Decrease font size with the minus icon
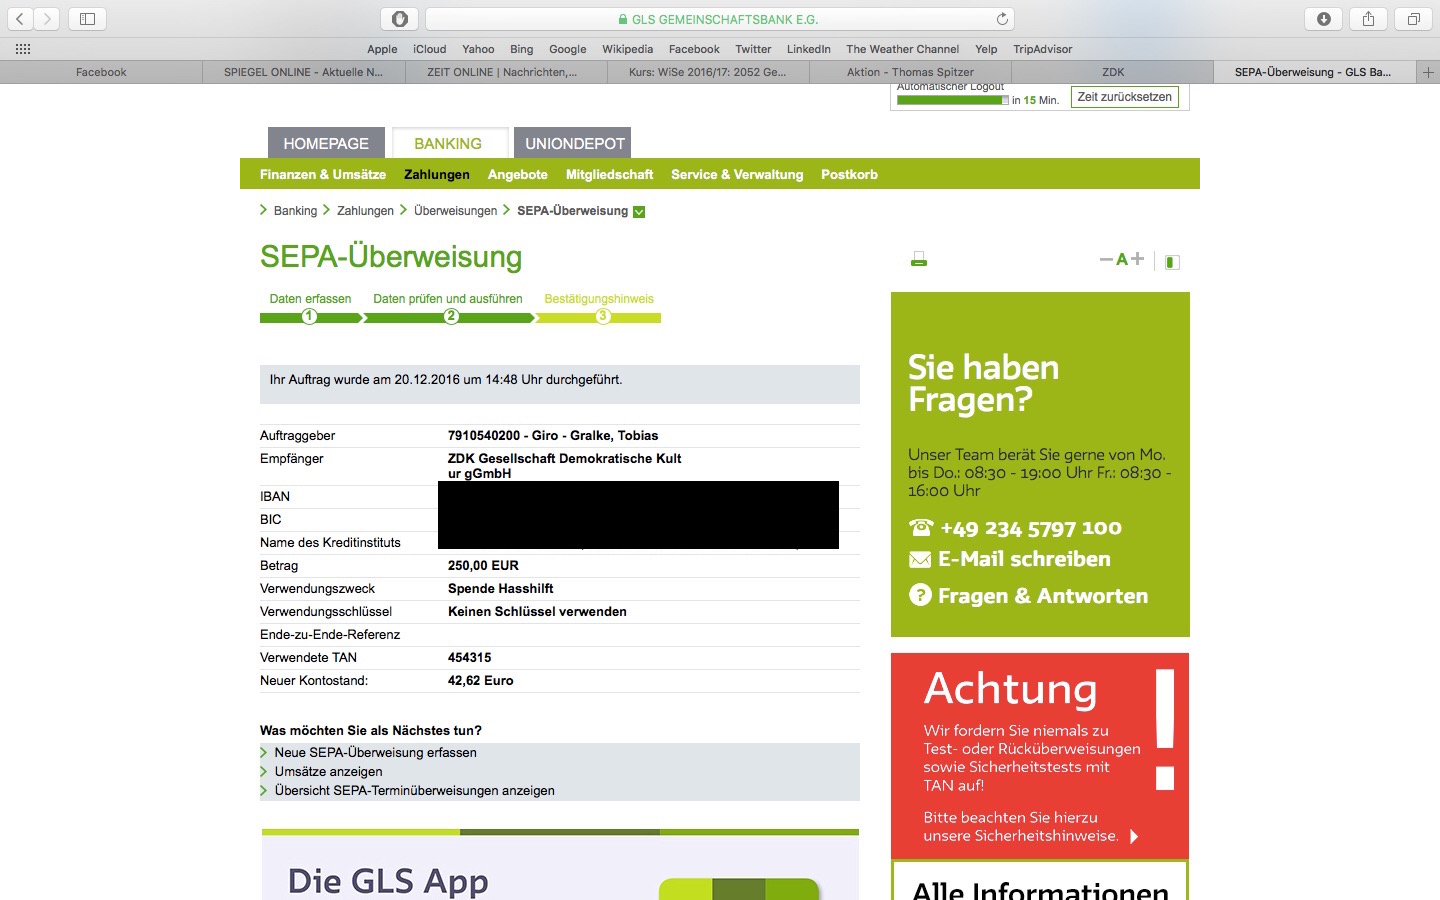 click(x=1106, y=259)
